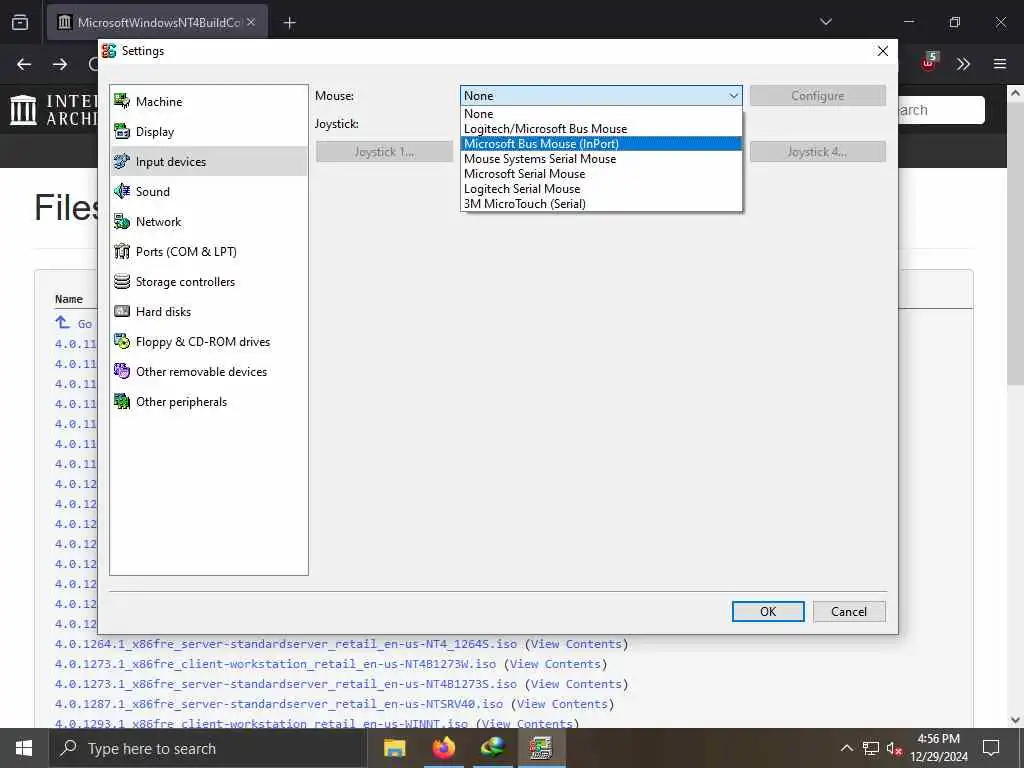Click the Name column header in the browser

click(69, 299)
